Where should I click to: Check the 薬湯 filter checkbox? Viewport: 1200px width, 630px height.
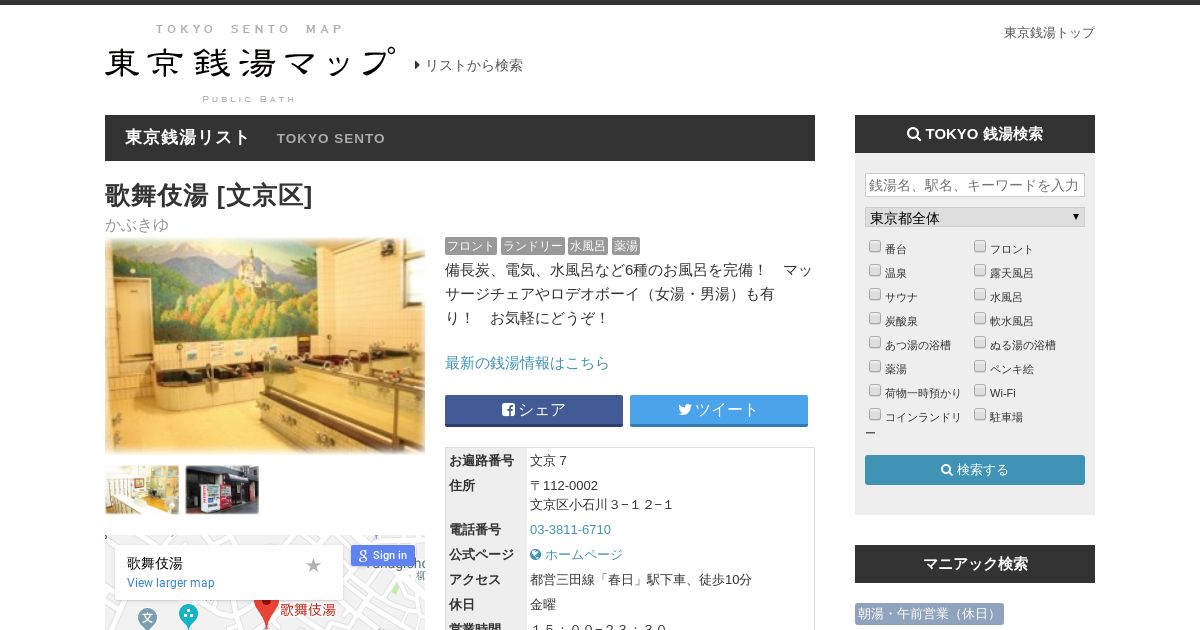[x=875, y=366]
